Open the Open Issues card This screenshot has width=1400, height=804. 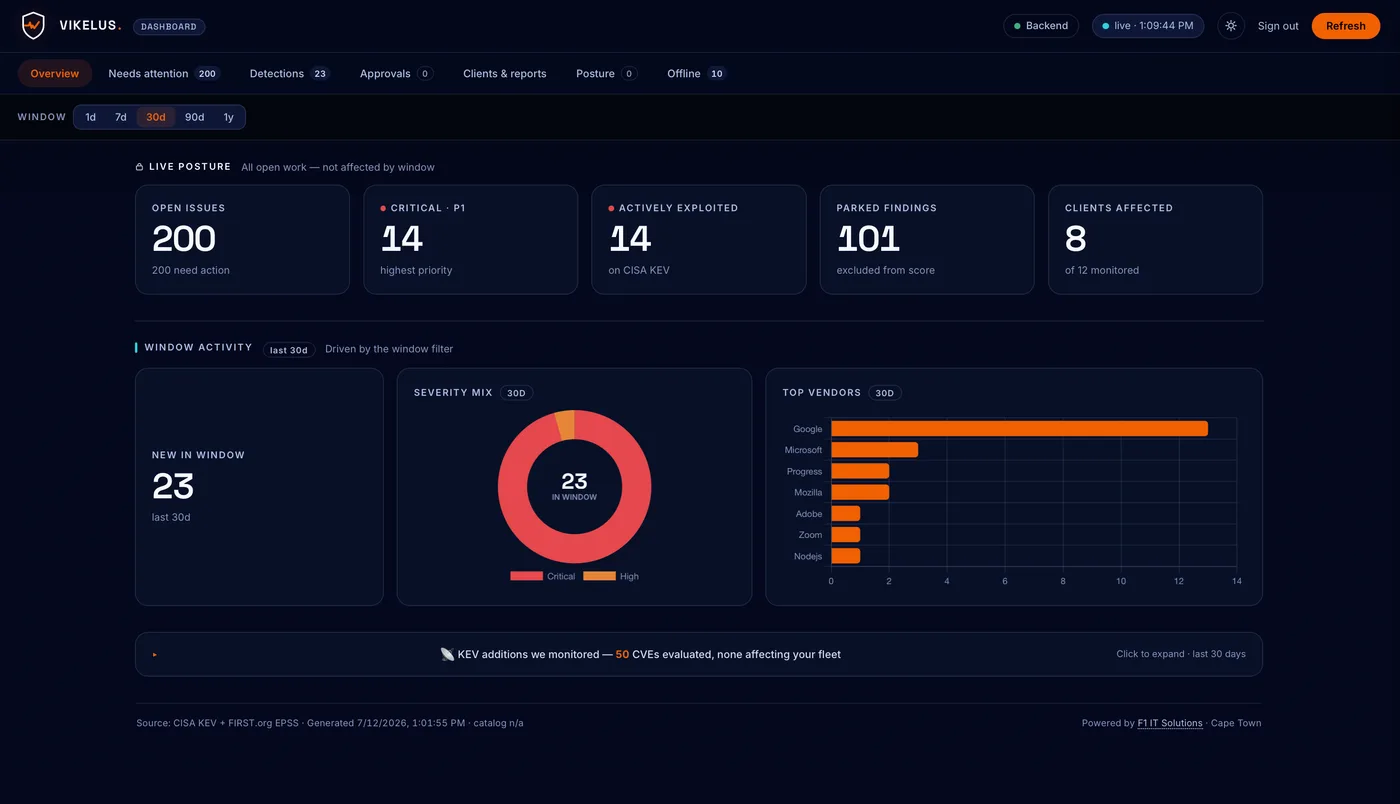click(243, 240)
